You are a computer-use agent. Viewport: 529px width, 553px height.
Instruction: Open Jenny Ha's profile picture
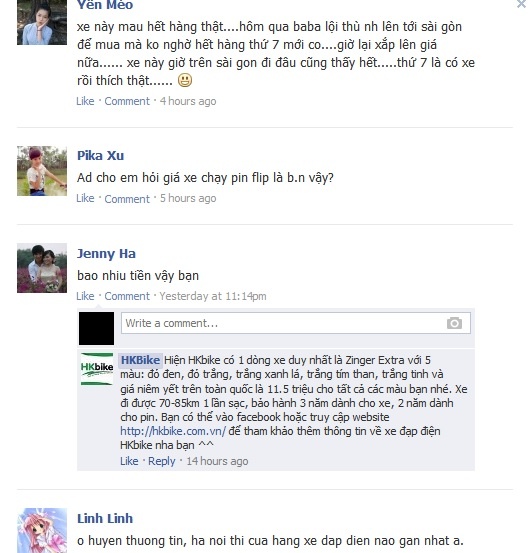pos(42,268)
